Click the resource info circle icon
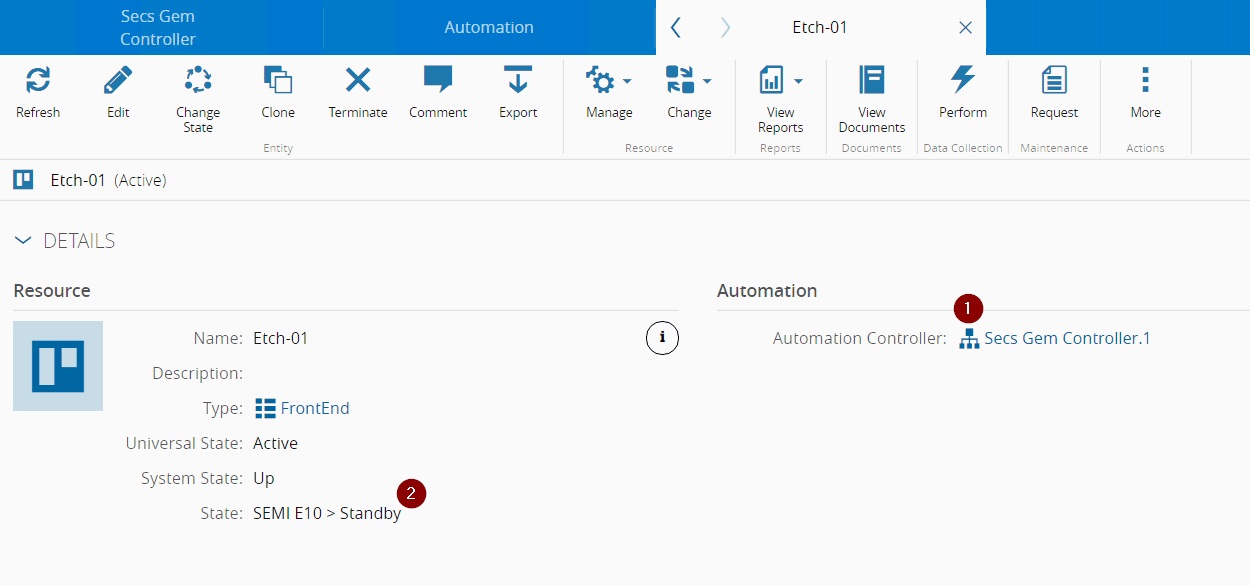 tap(662, 338)
